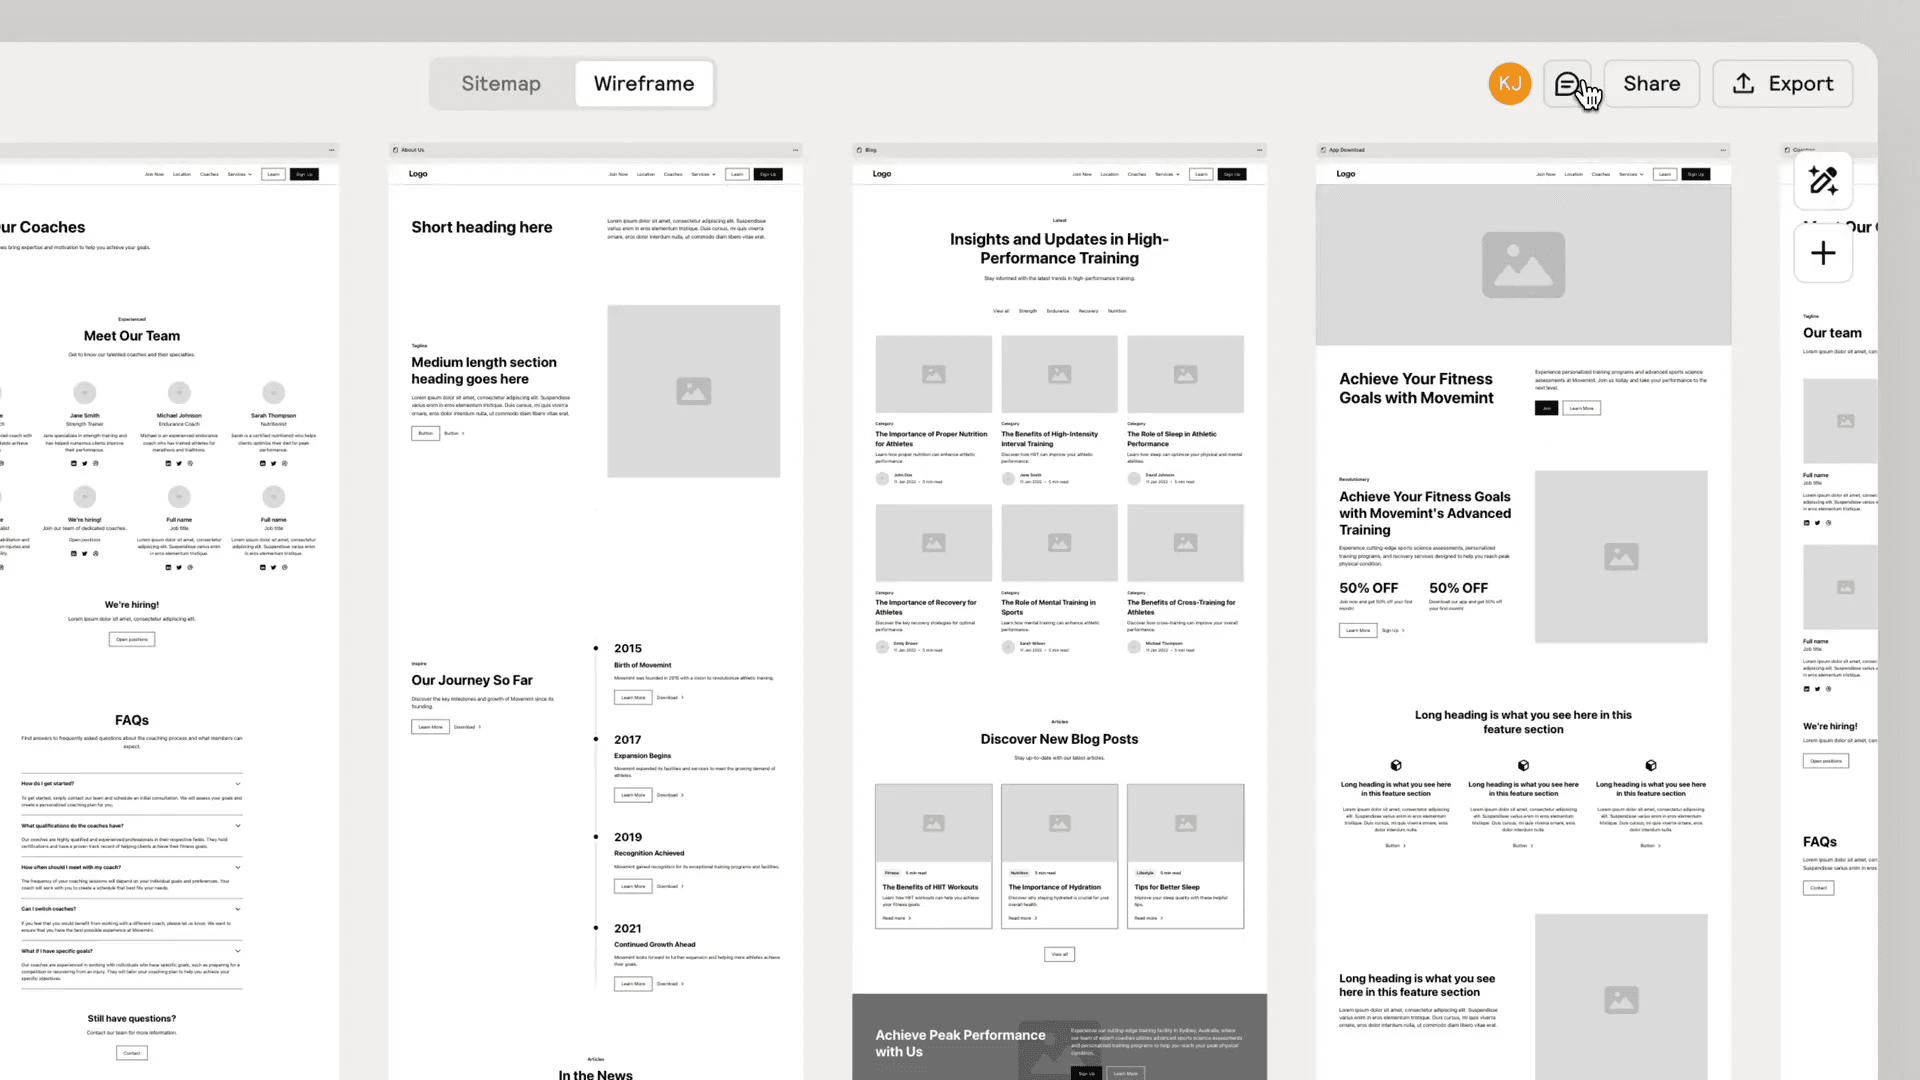
Task: Click the Export button
Action: tap(1782, 84)
